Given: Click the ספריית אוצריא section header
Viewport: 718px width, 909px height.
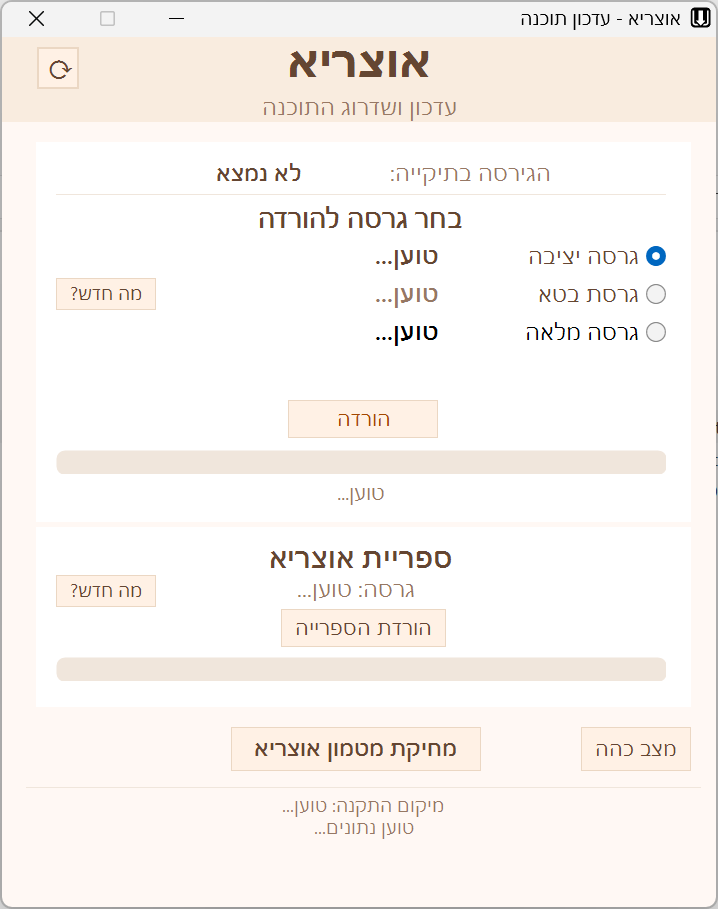Looking at the screenshot, I should coord(363,560).
